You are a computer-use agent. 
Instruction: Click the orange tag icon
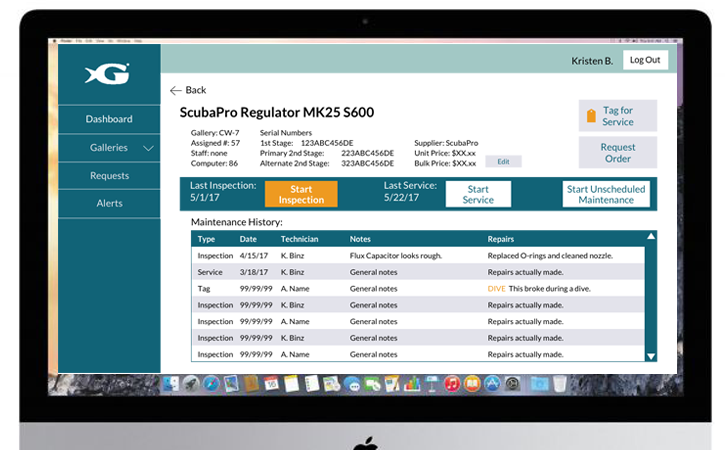[591, 116]
